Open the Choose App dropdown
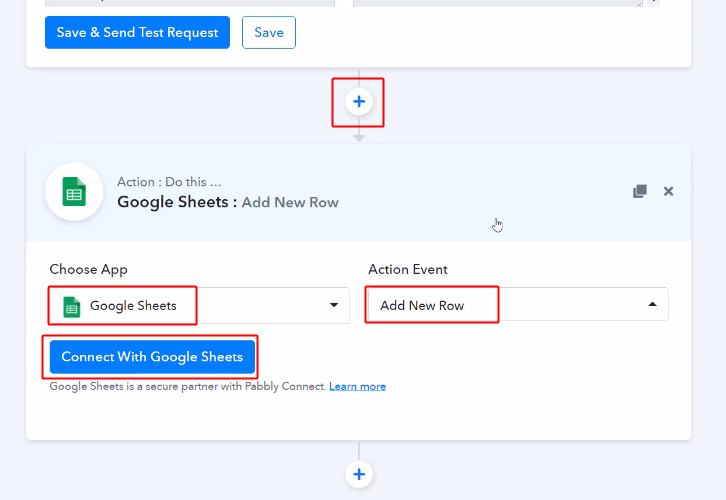The image size is (726, 500). point(199,306)
